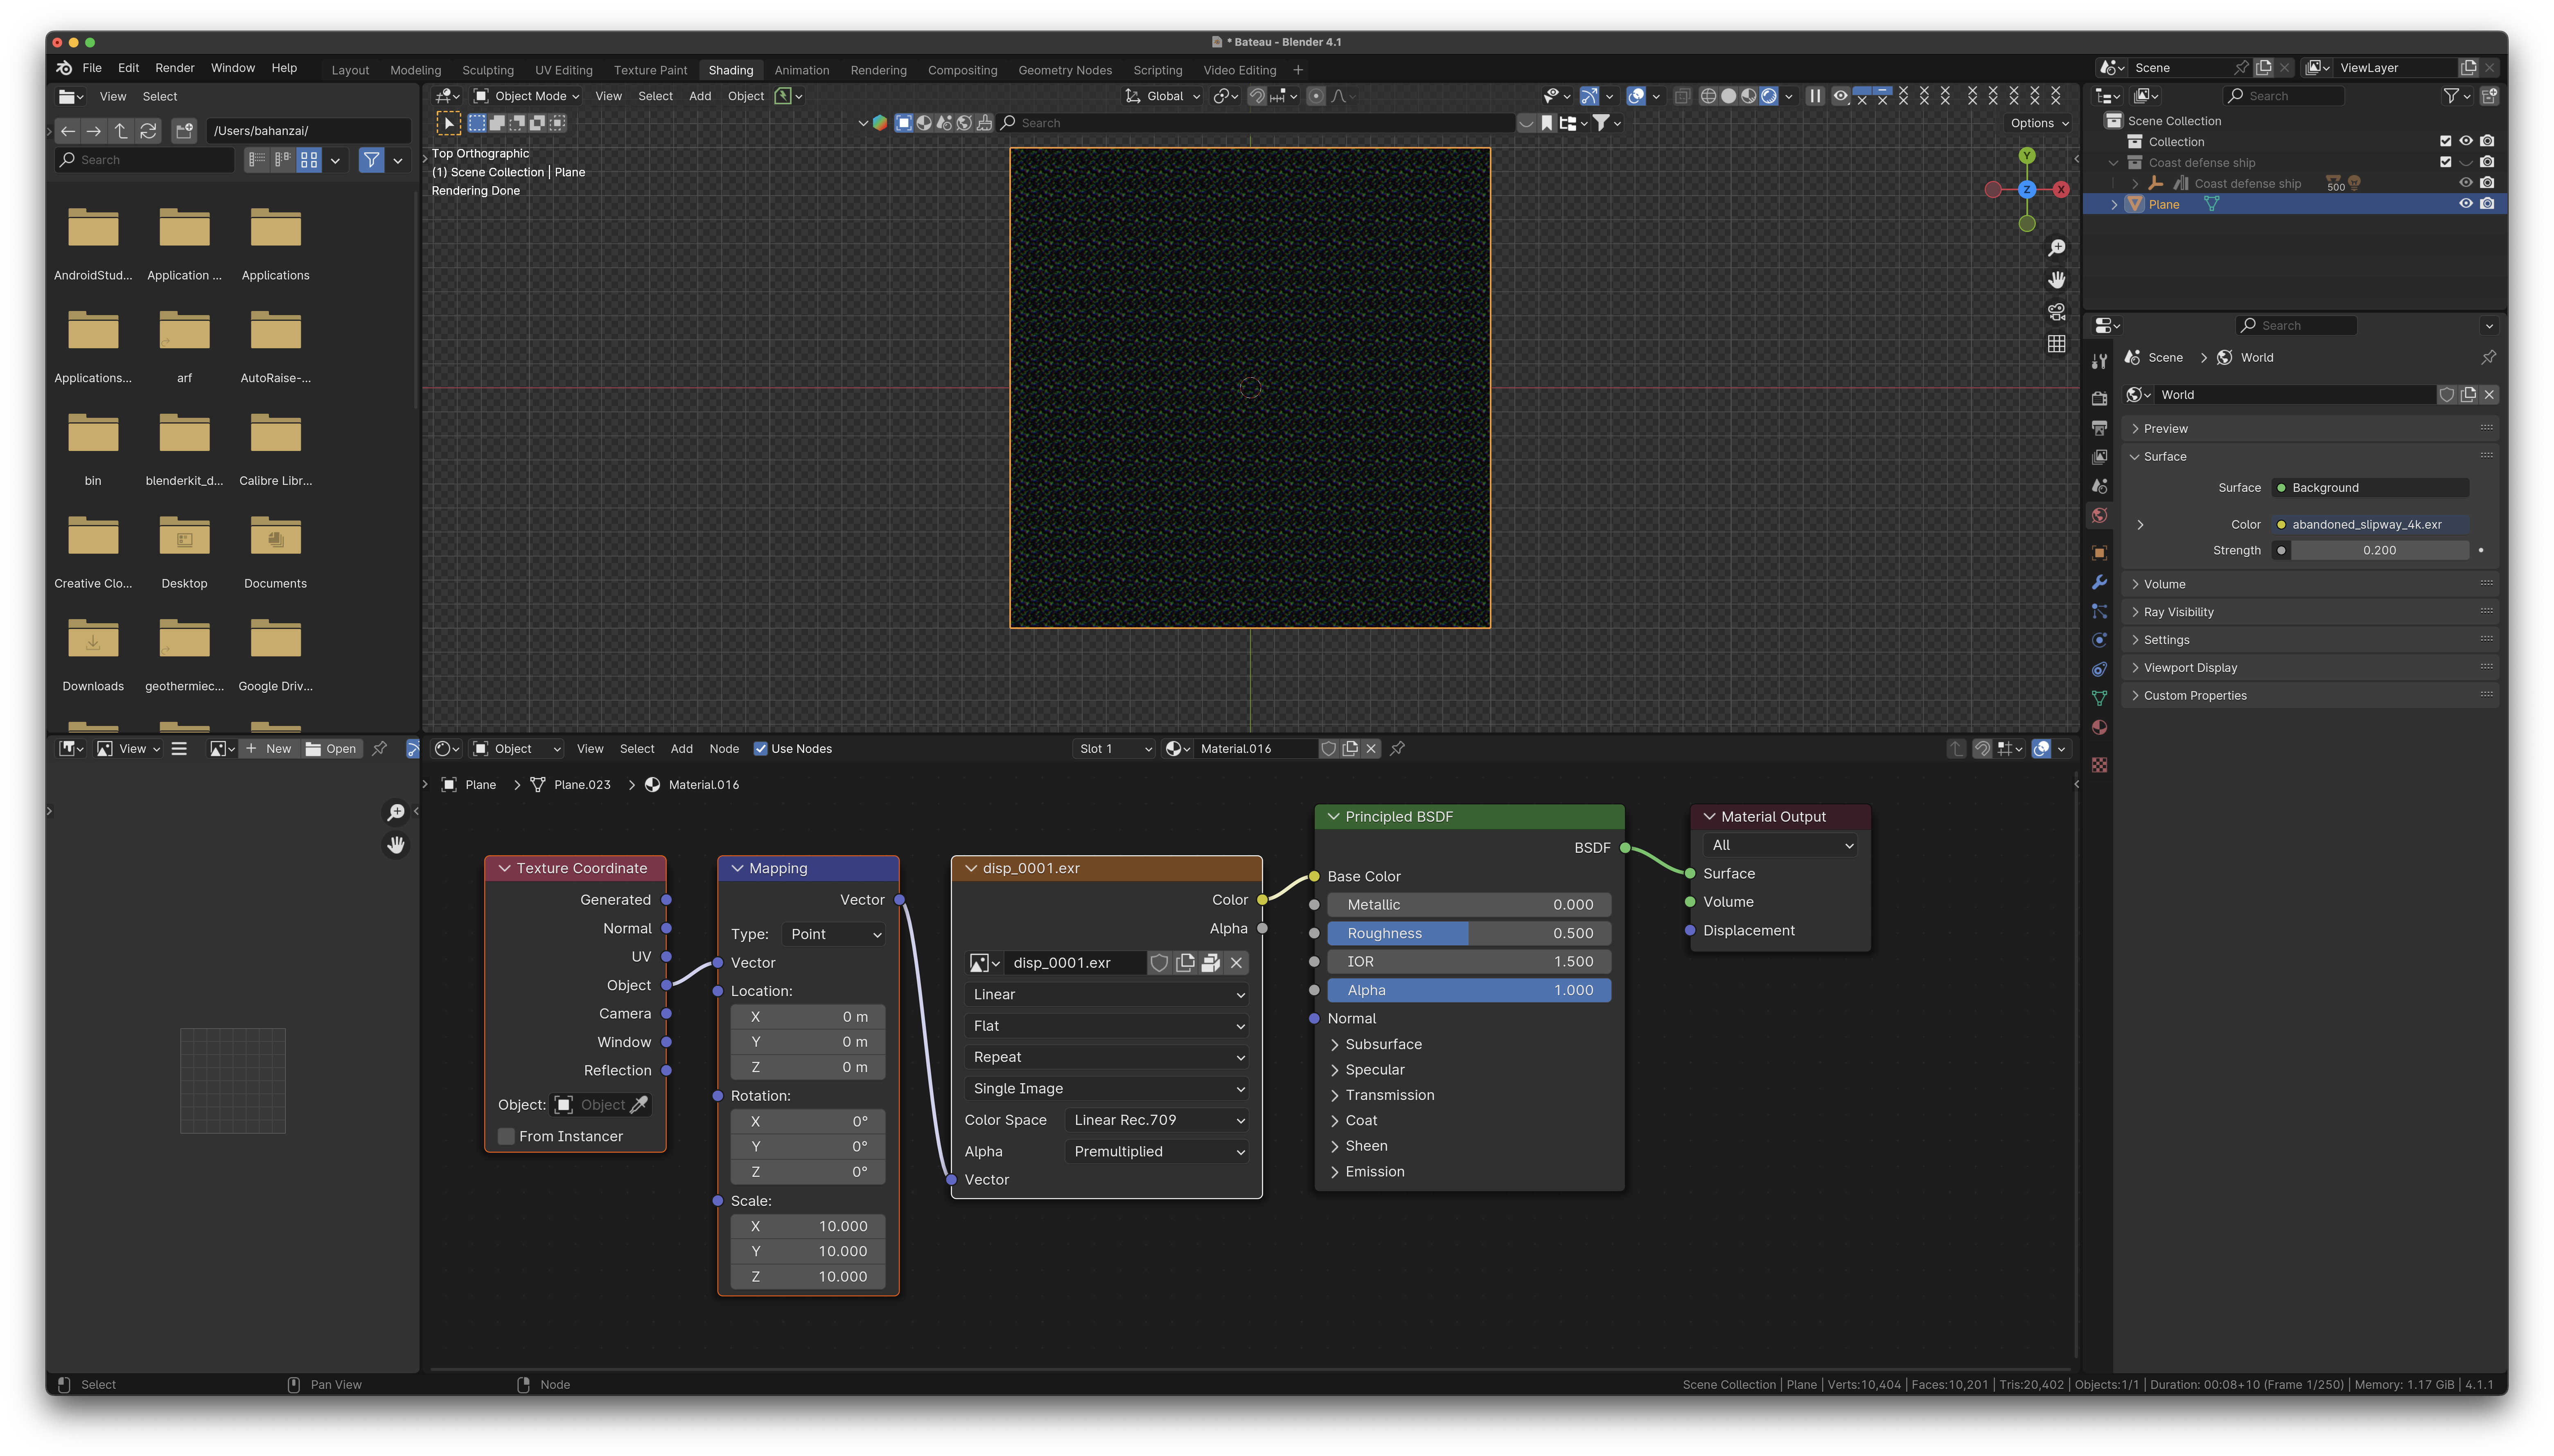Open the Render menu
The height and width of the screenshot is (1456, 2554).
pos(175,68)
